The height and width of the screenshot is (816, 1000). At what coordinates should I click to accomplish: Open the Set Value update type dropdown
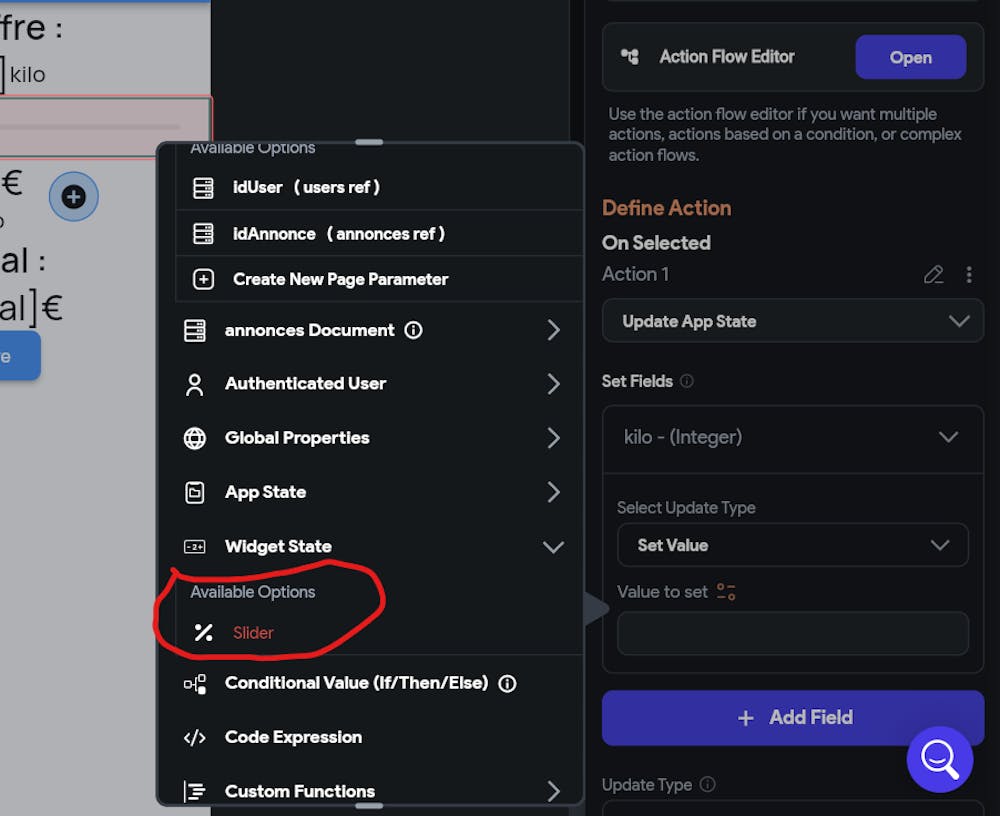792,545
